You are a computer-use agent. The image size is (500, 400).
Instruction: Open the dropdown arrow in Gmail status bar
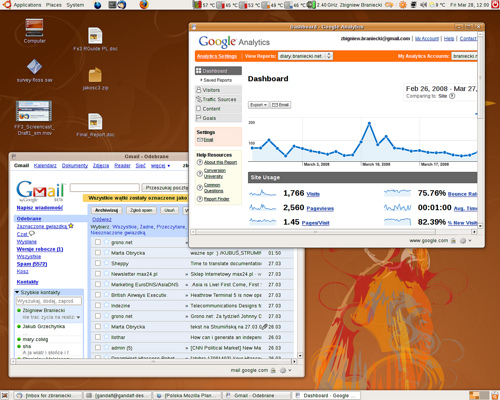290,370
